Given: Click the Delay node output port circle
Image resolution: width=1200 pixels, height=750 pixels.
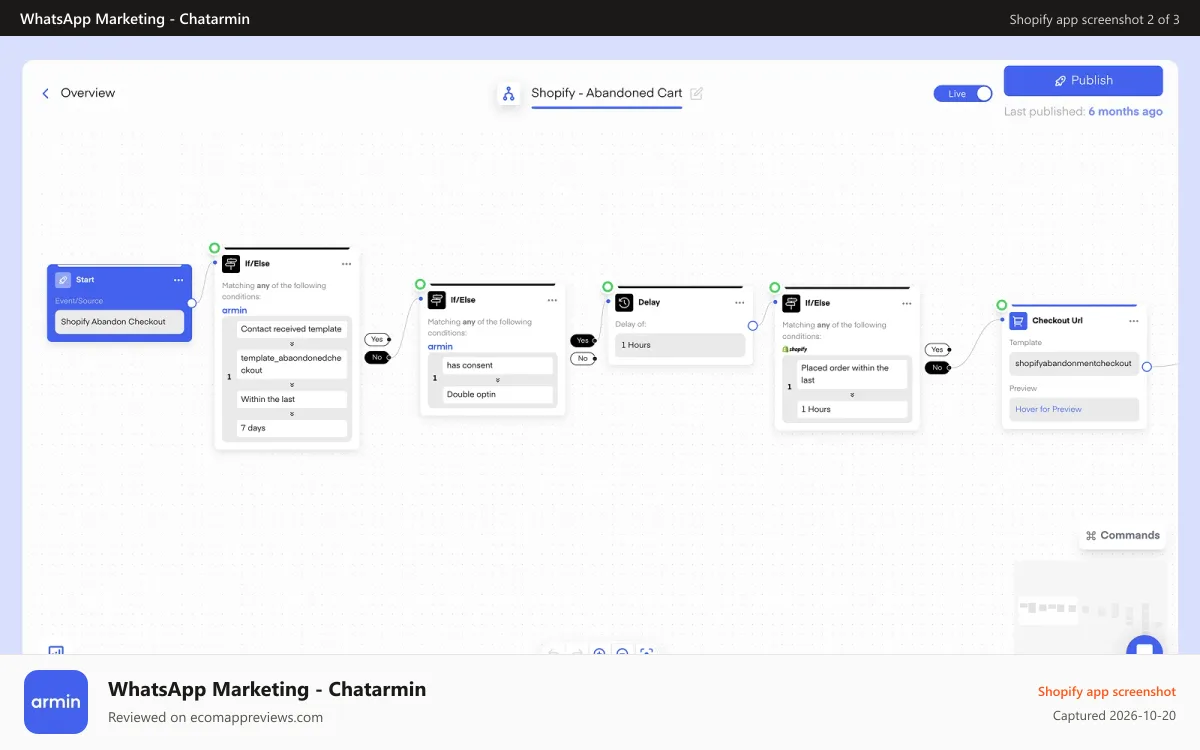Looking at the screenshot, I should [x=752, y=325].
